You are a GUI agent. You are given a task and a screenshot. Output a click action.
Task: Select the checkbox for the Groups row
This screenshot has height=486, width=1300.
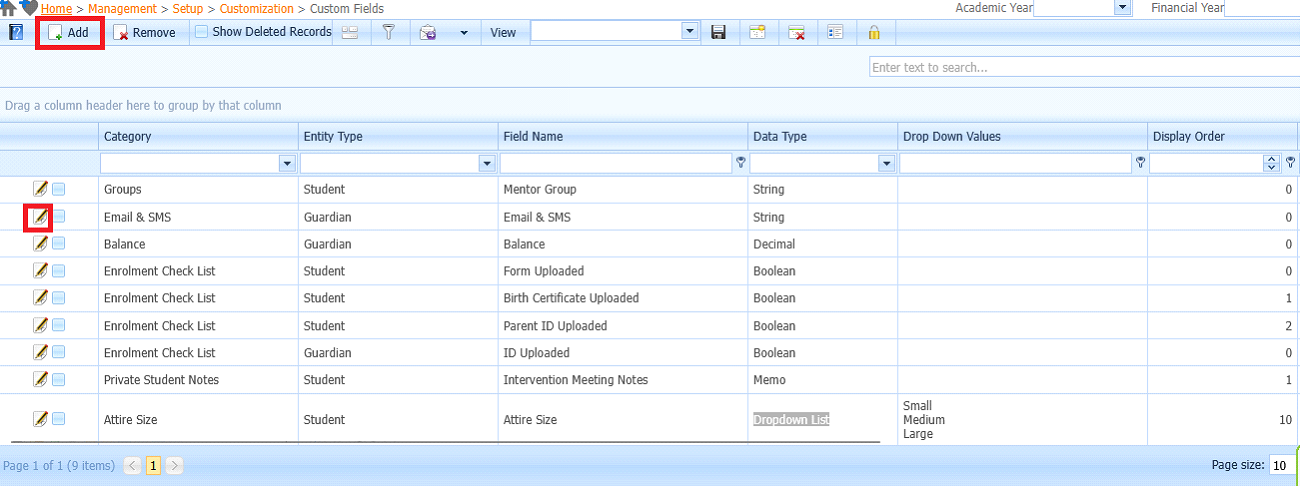point(59,189)
